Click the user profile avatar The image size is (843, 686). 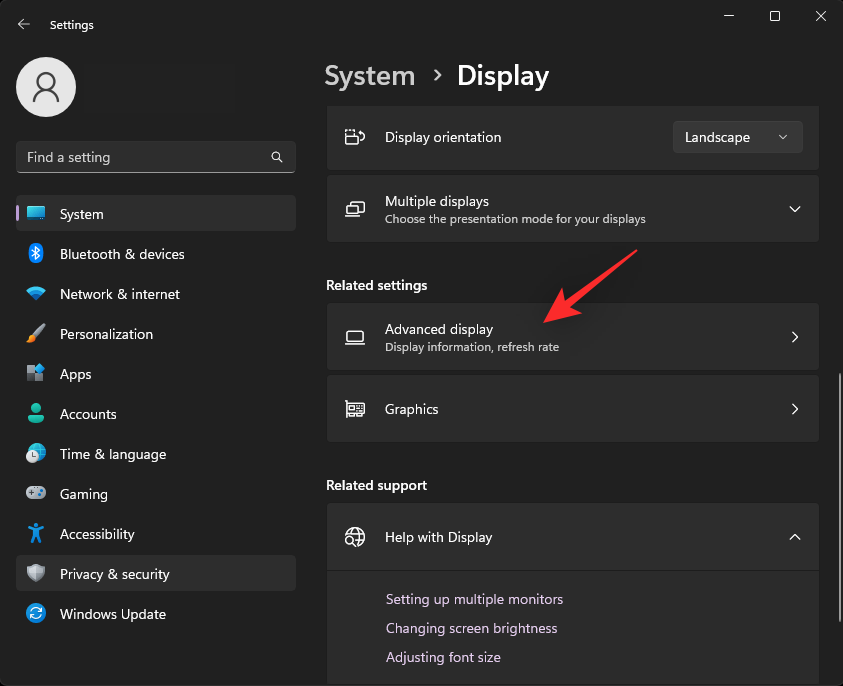point(45,87)
